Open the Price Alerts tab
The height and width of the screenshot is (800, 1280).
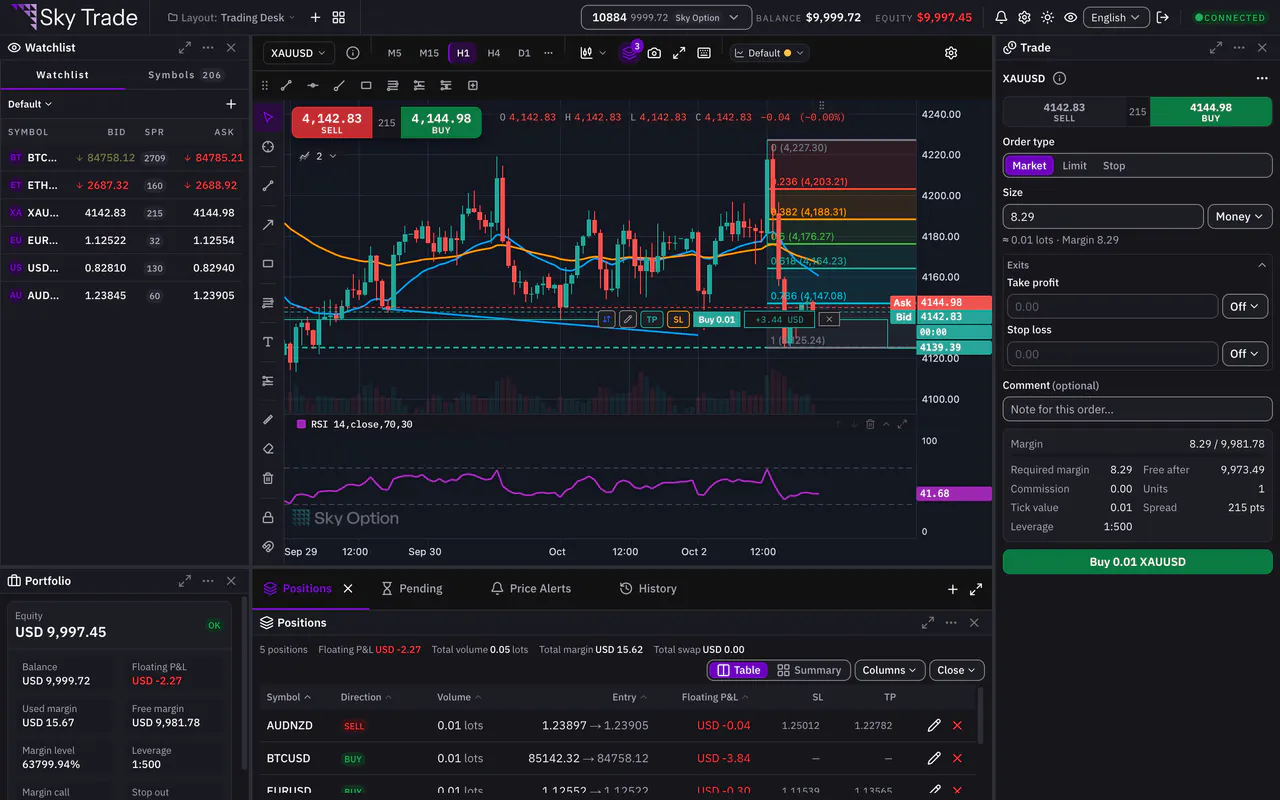[531, 588]
